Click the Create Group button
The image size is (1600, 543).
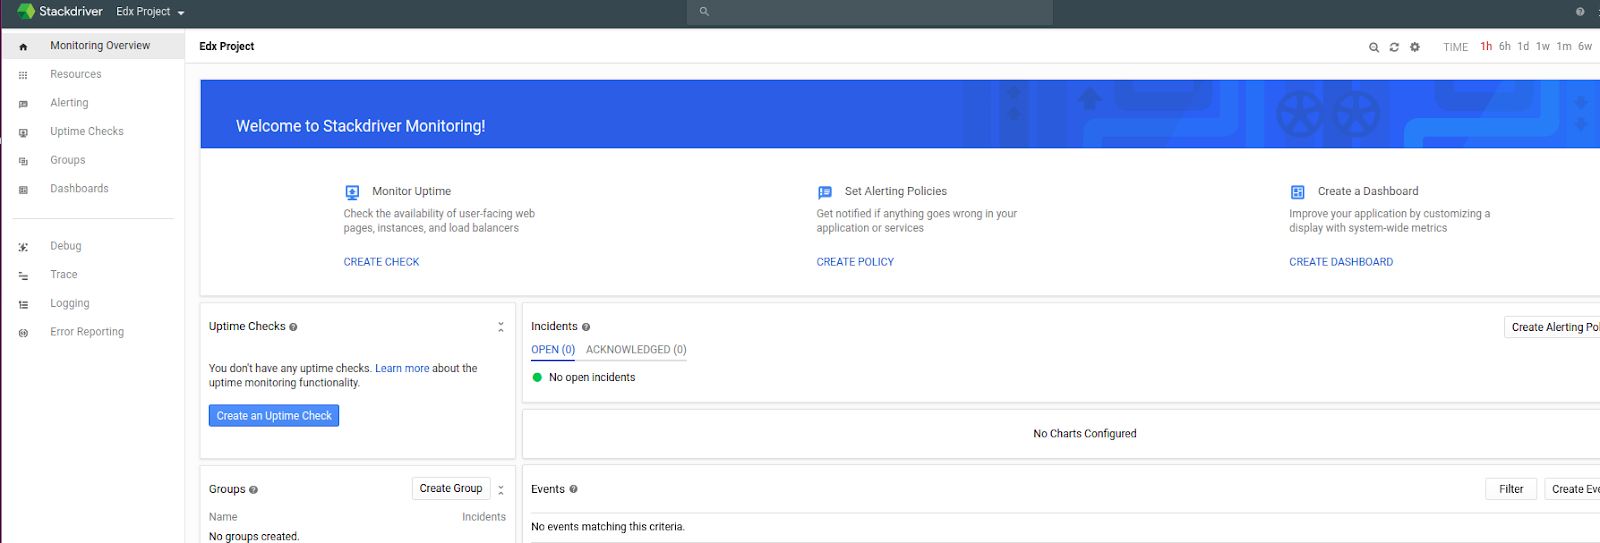[451, 489]
